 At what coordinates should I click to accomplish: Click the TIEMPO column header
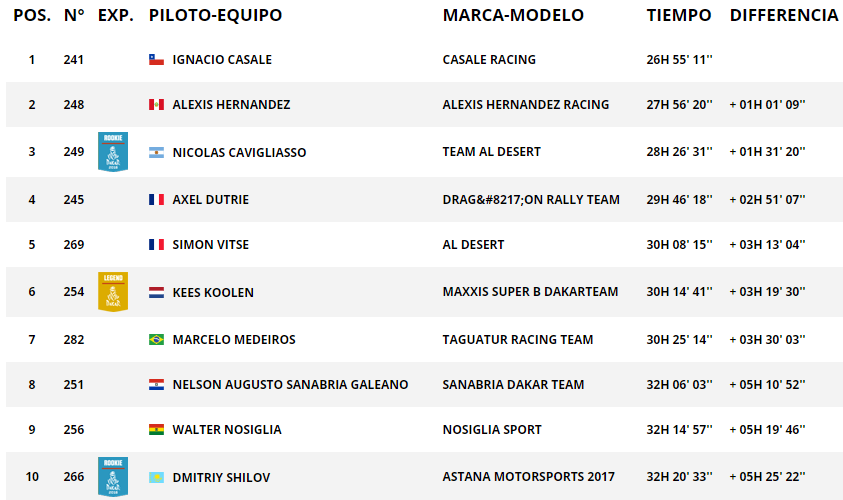pyautogui.click(x=679, y=16)
